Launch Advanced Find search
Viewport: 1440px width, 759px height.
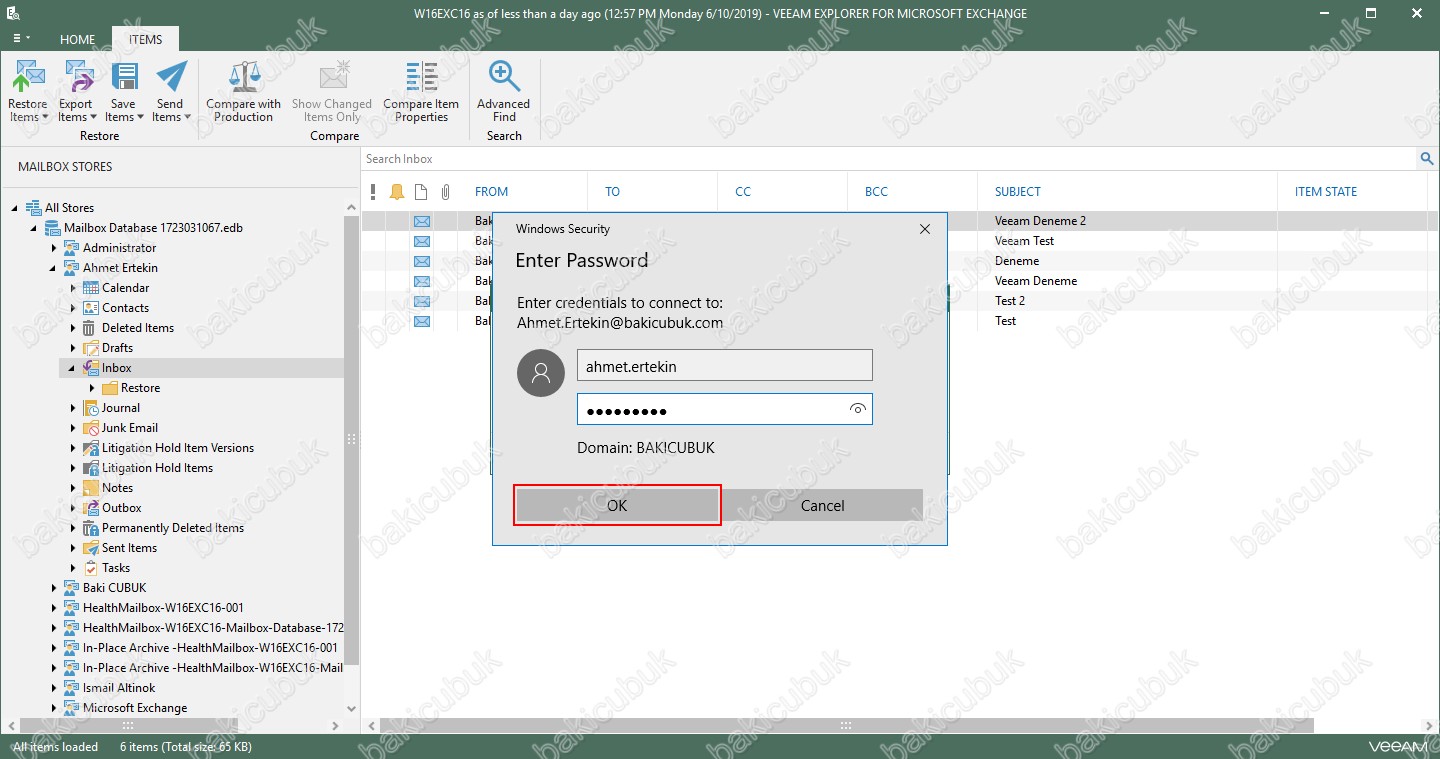click(x=504, y=91)
